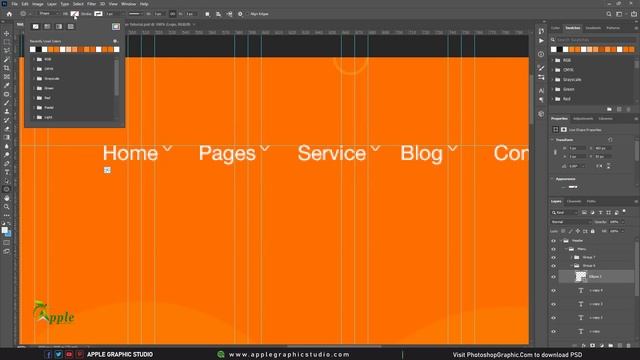This screenshot has height=360, width=640.
Task: Select the Move tool
Action: point(7,33)
